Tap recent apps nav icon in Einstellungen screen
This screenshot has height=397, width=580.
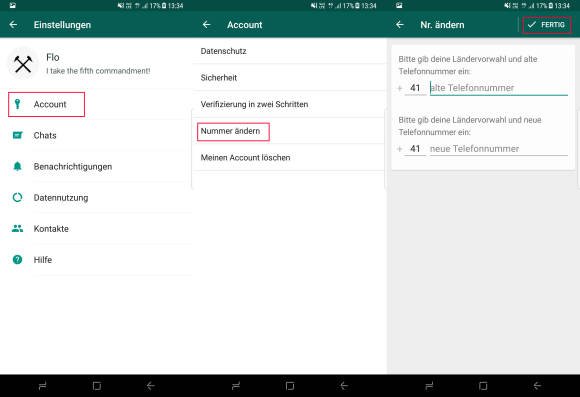click(x=43, y=386)
